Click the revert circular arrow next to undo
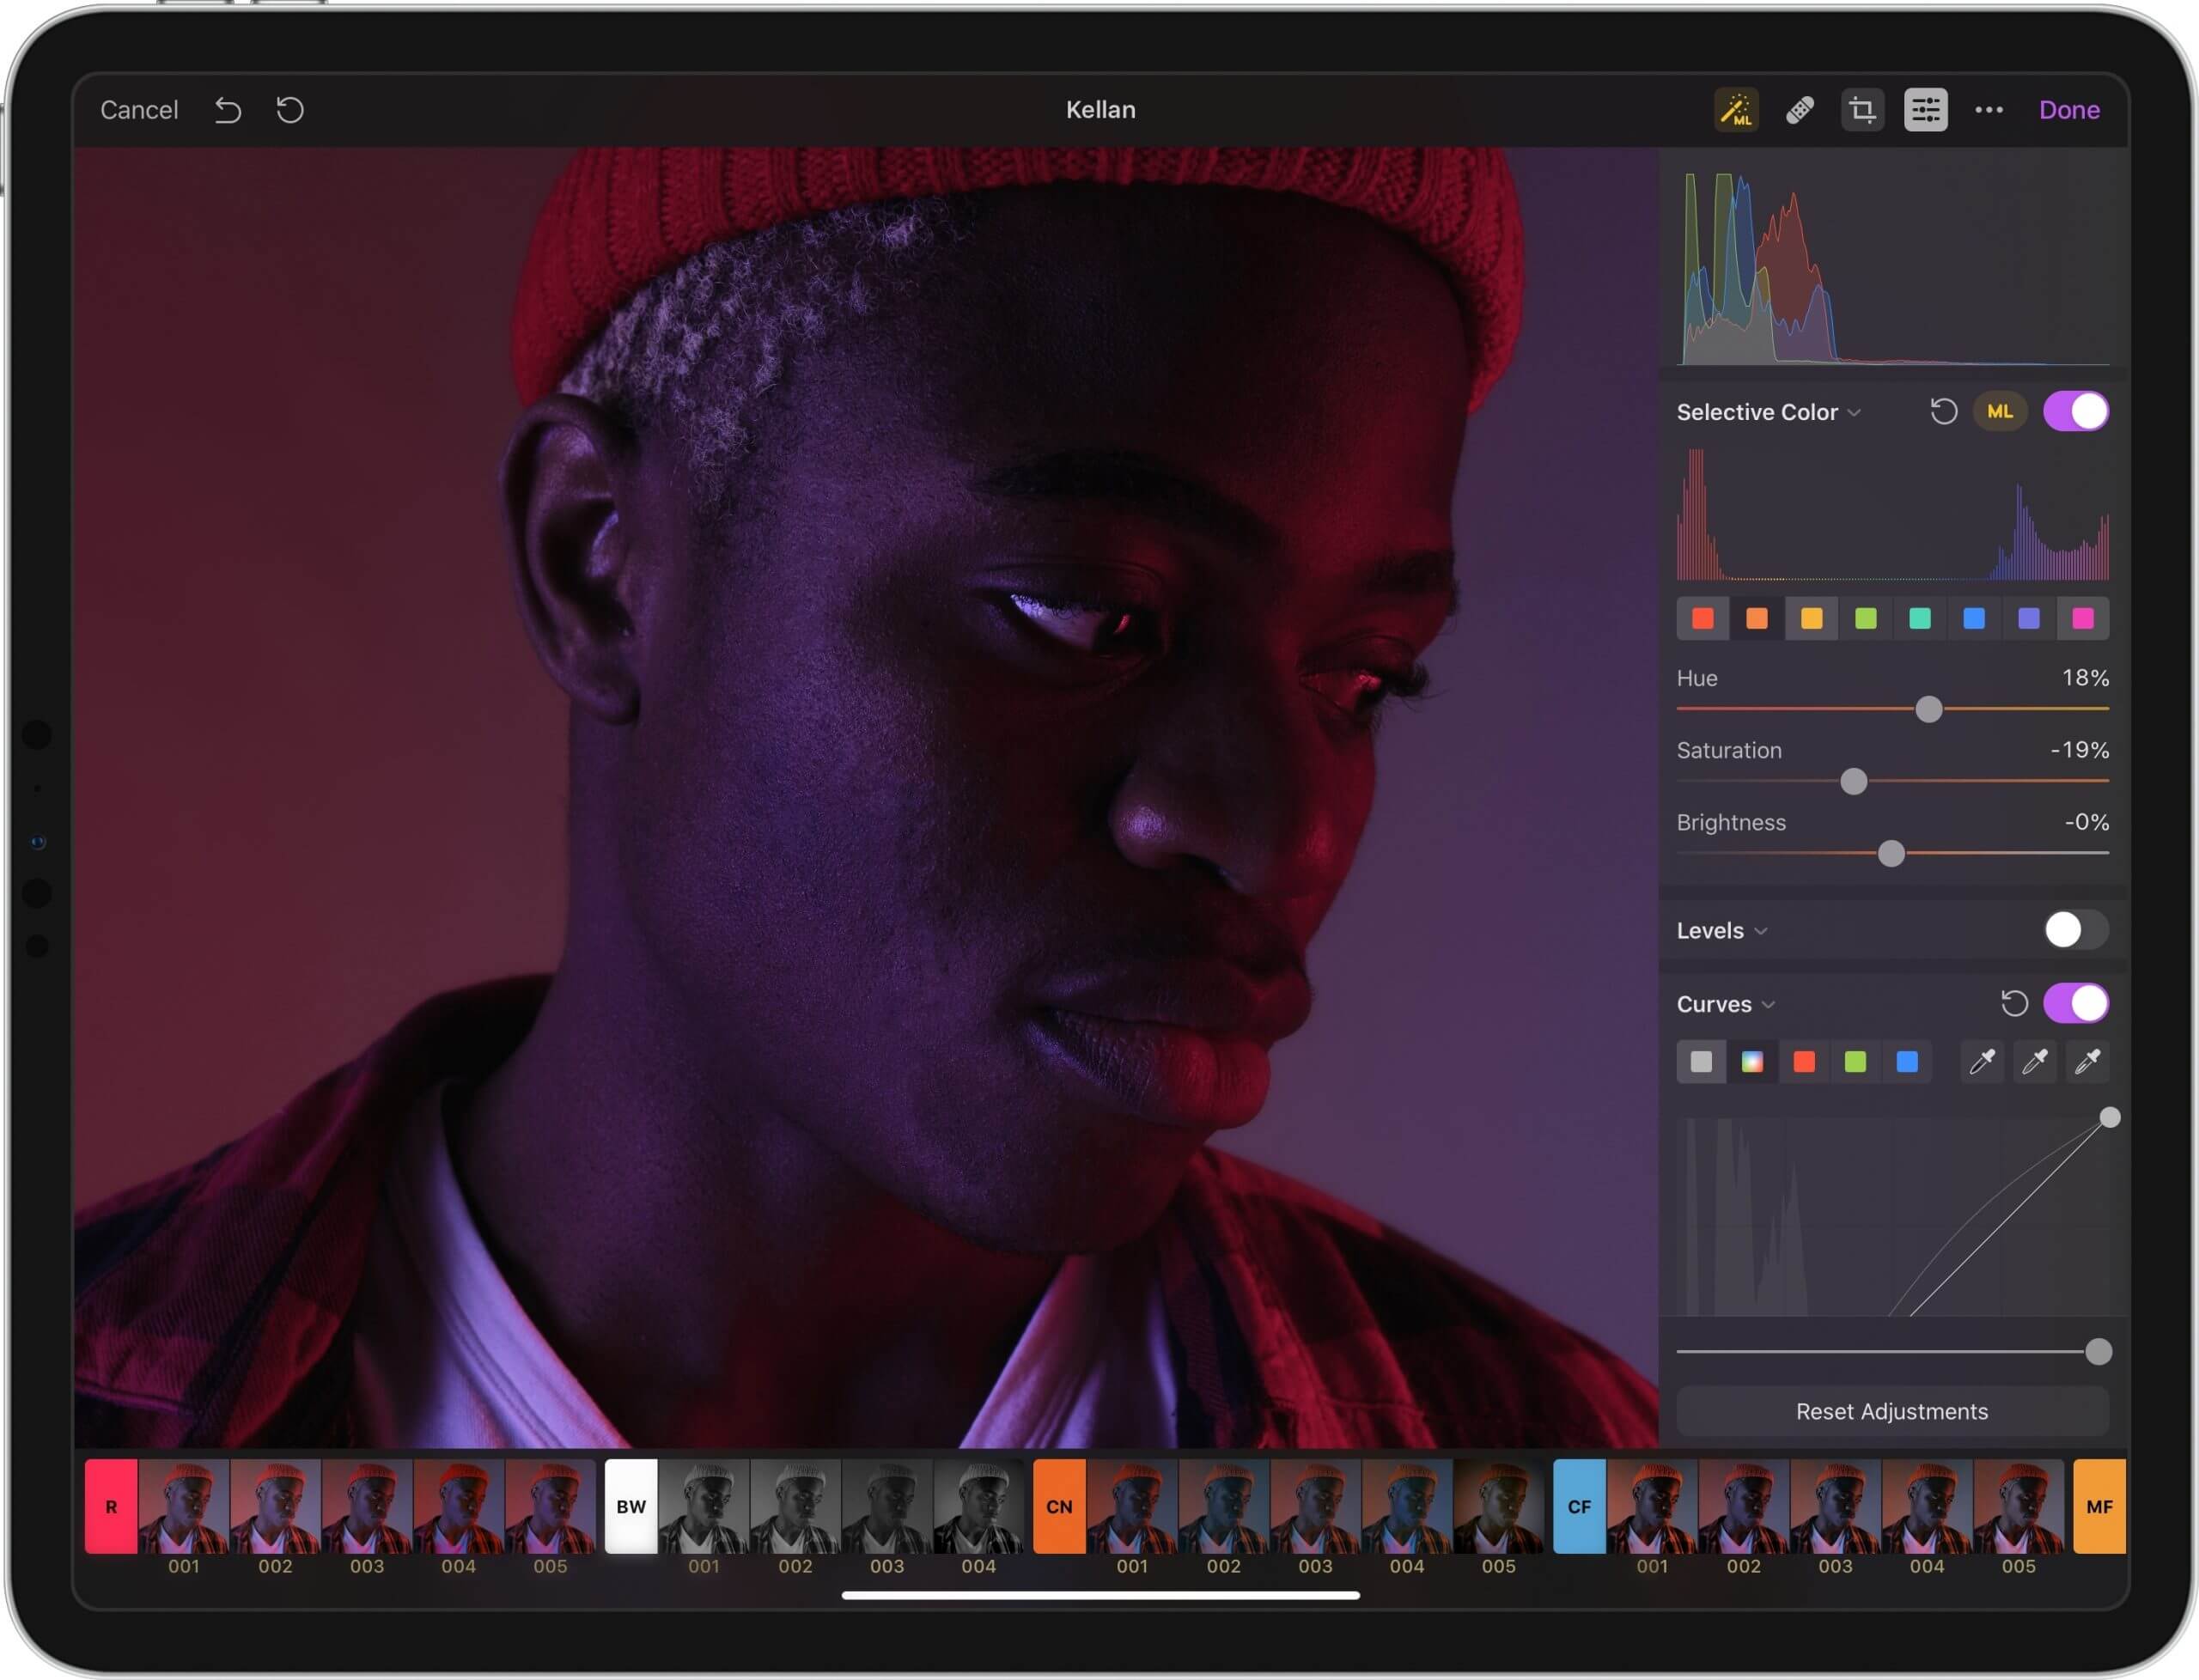The width and height of the screenshot is (2199, 1680). coord(290,110)
